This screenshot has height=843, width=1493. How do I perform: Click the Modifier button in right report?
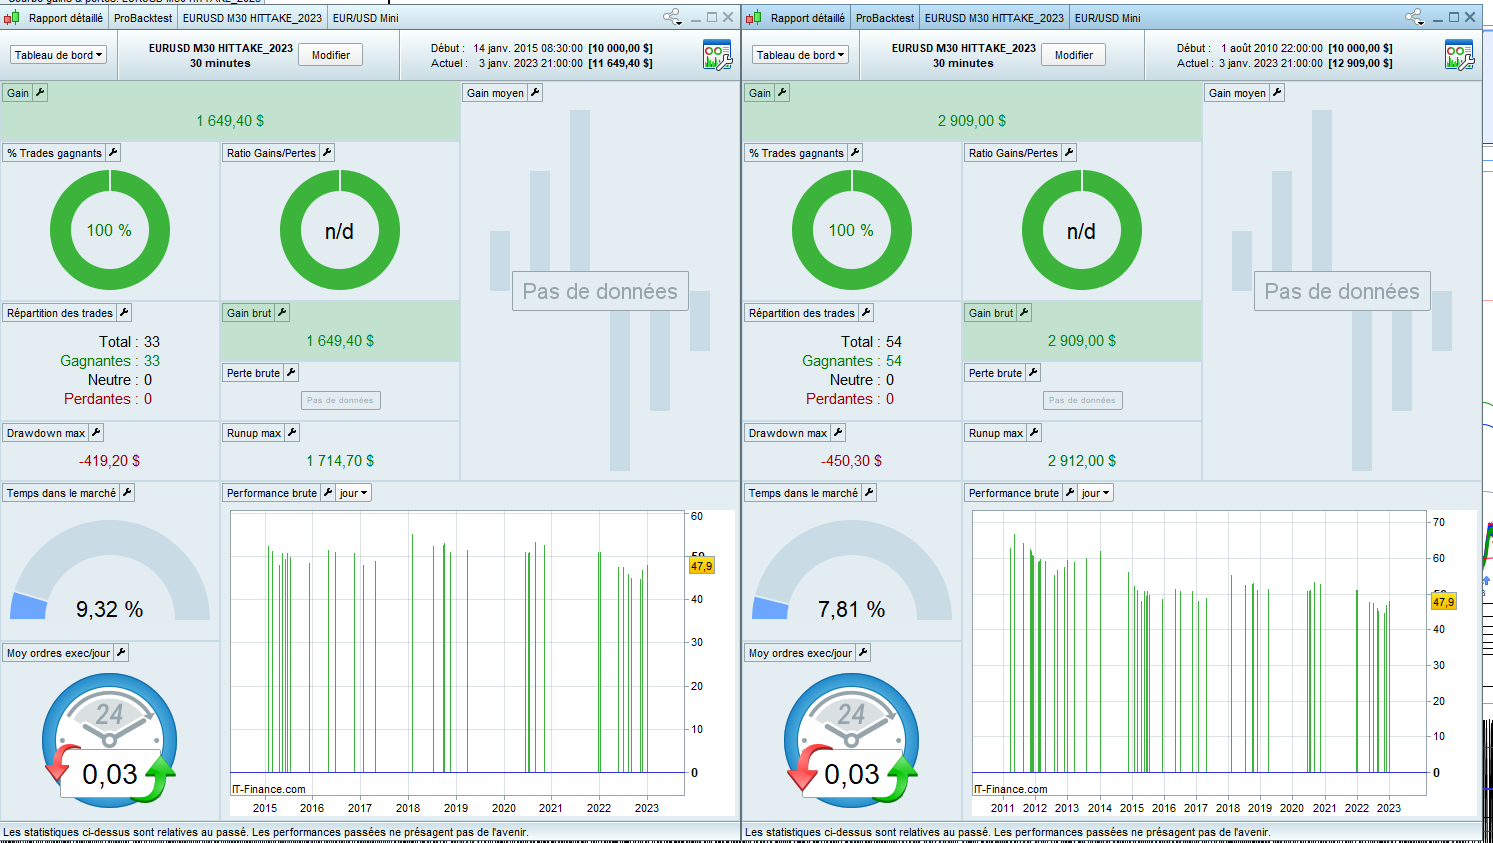(1074, 55)
